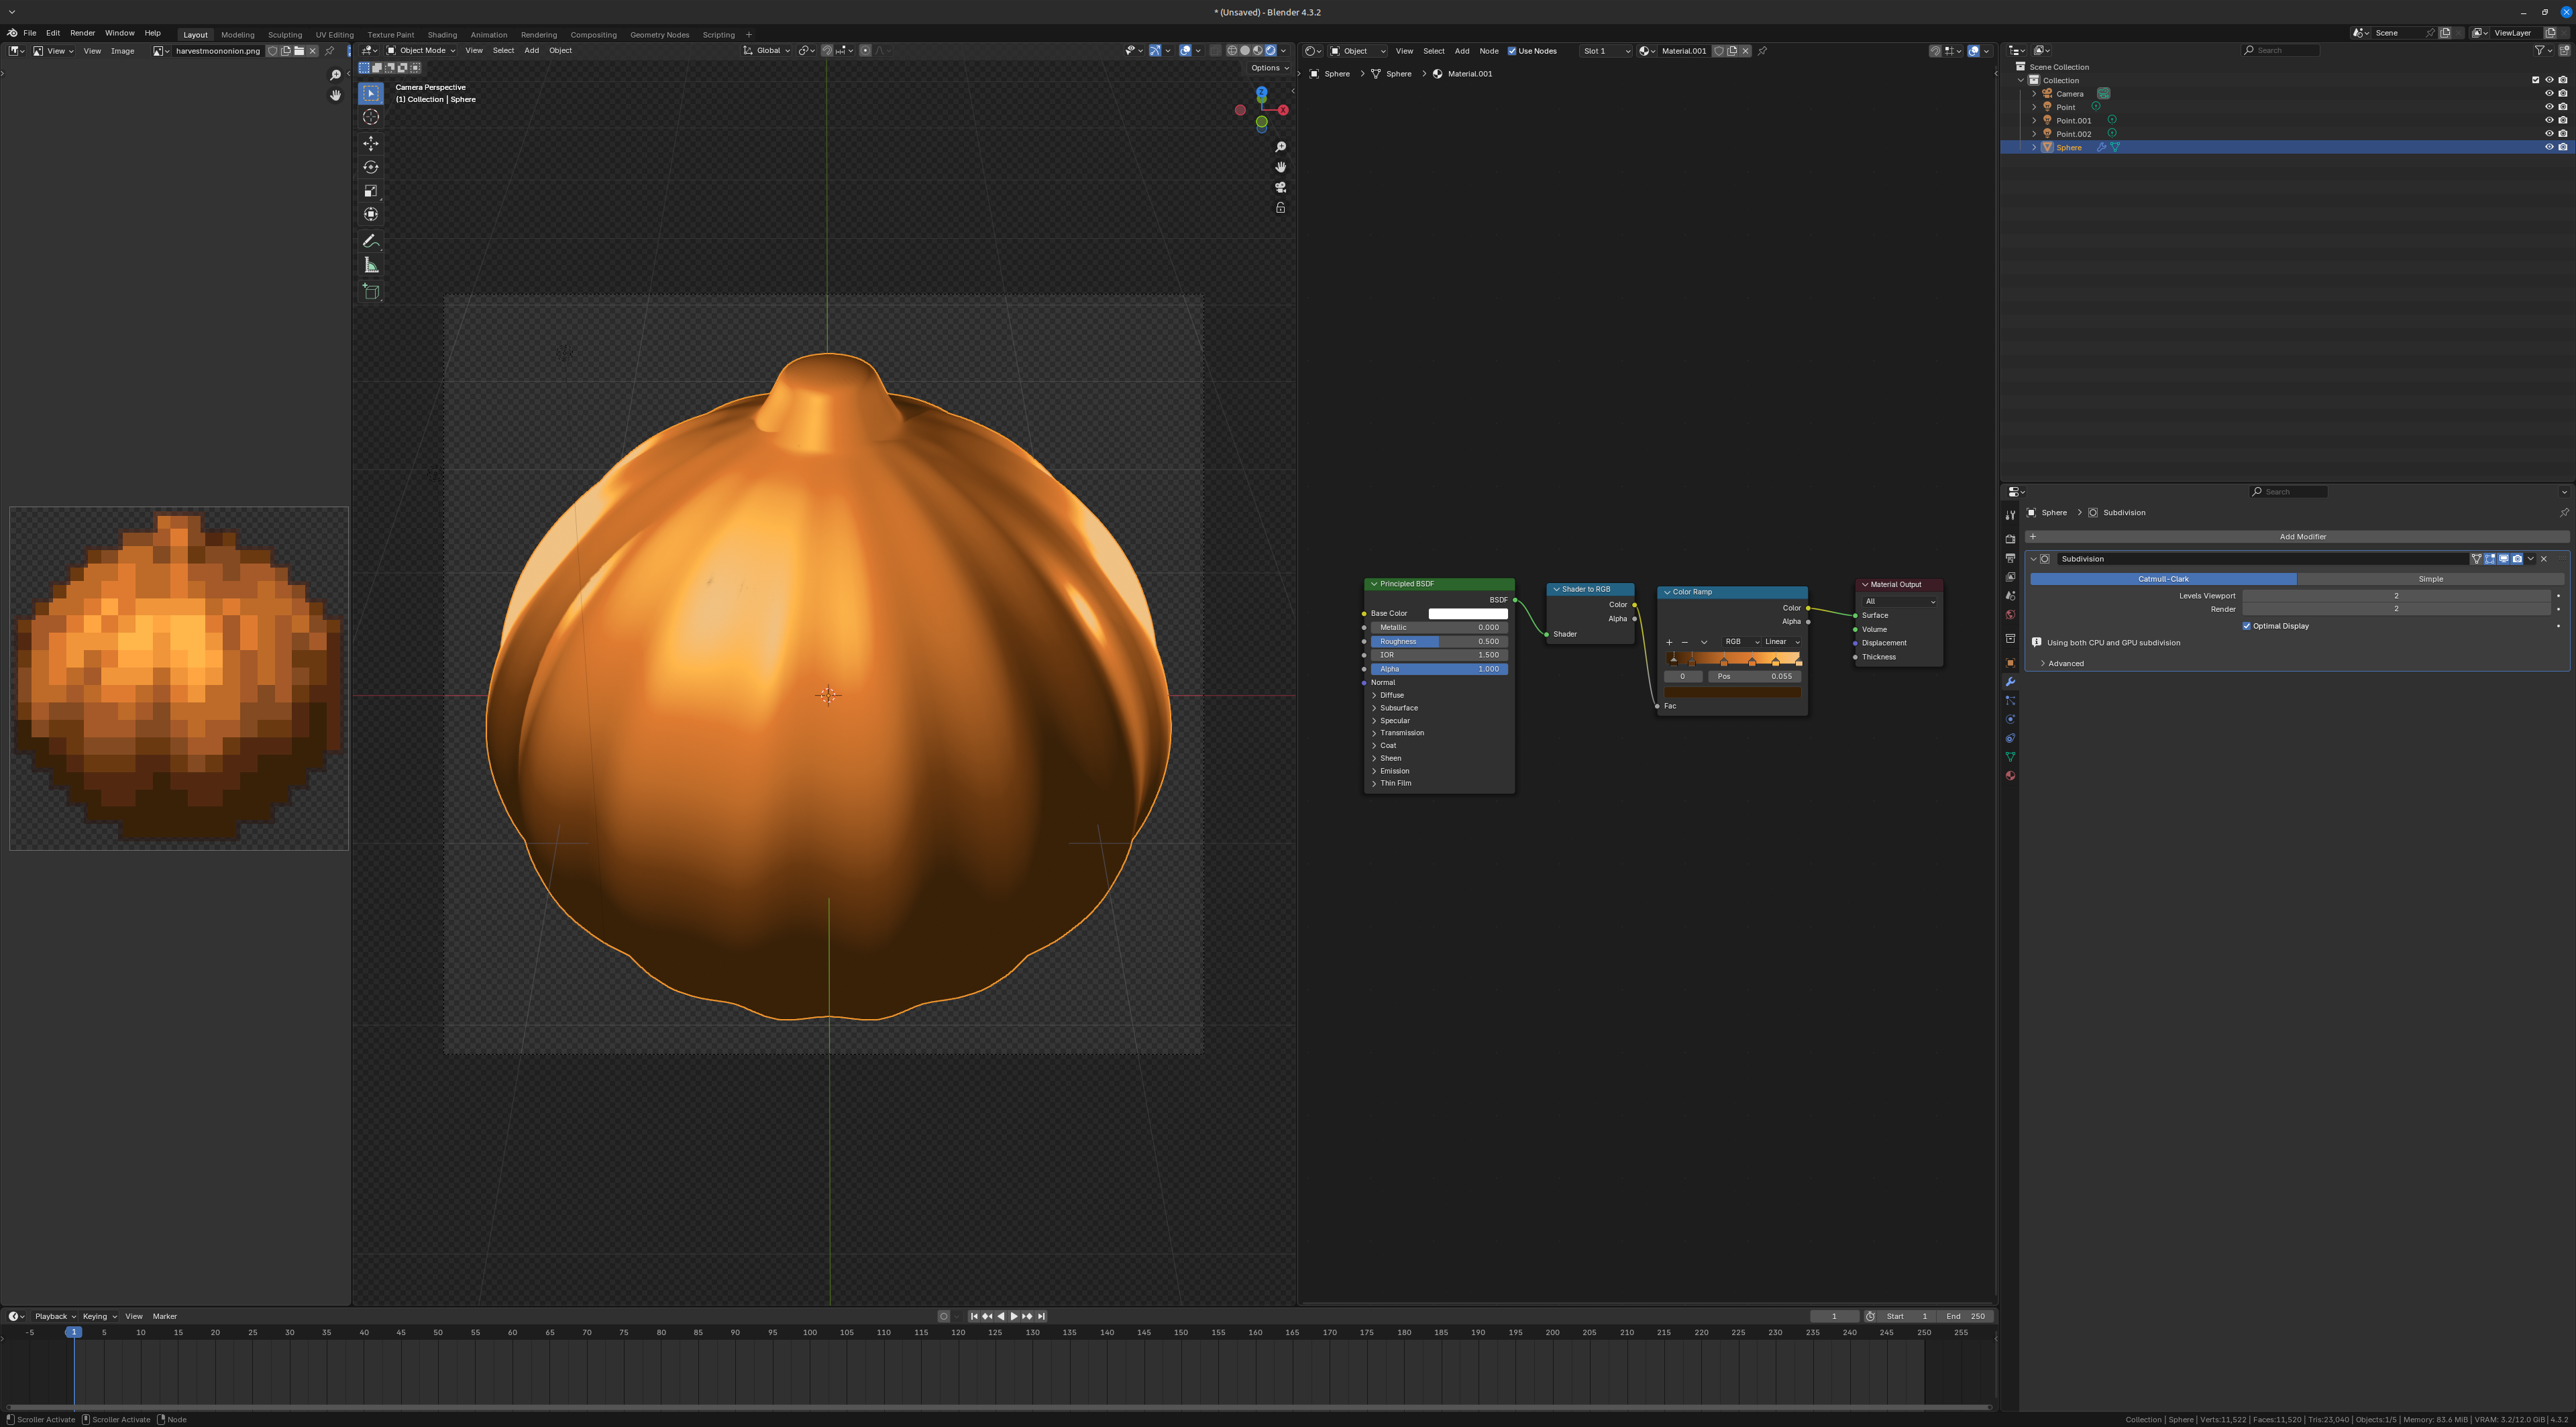Click the viewport zoom magnifier gizmo
Screen dimensions: 2576x1427
click(1280, 147)
